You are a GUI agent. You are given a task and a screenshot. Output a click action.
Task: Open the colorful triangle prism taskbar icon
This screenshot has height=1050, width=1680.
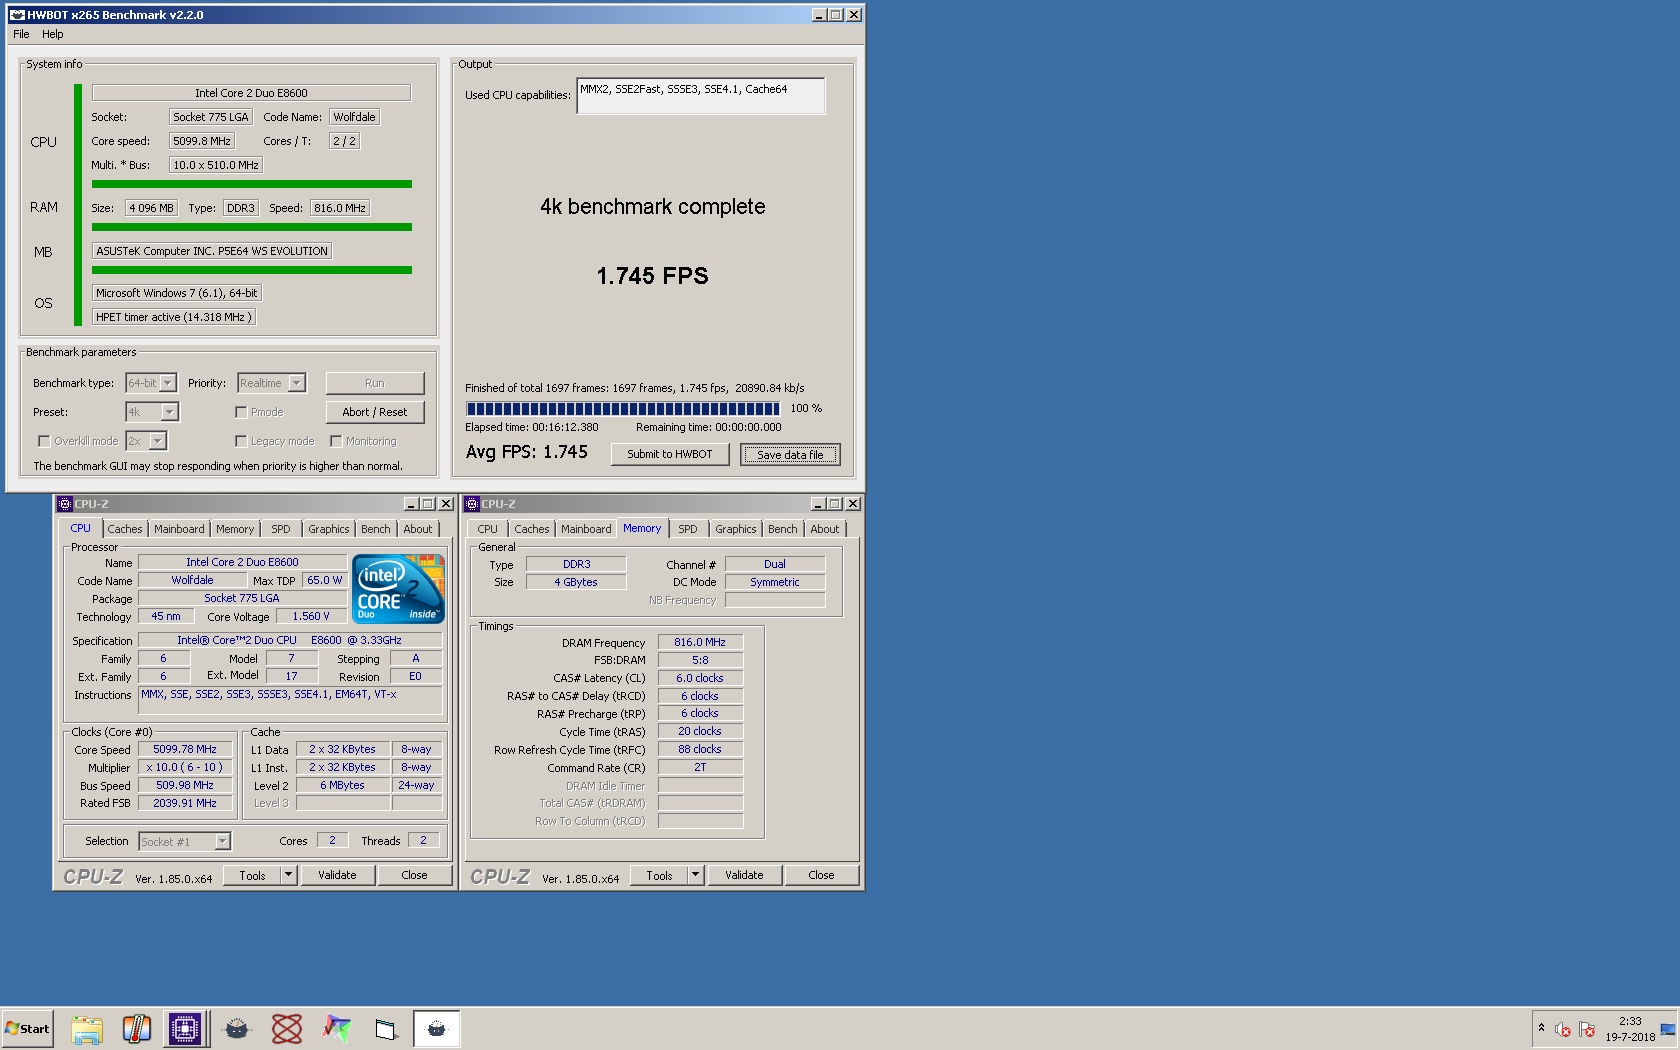(x=337, y=1028)
